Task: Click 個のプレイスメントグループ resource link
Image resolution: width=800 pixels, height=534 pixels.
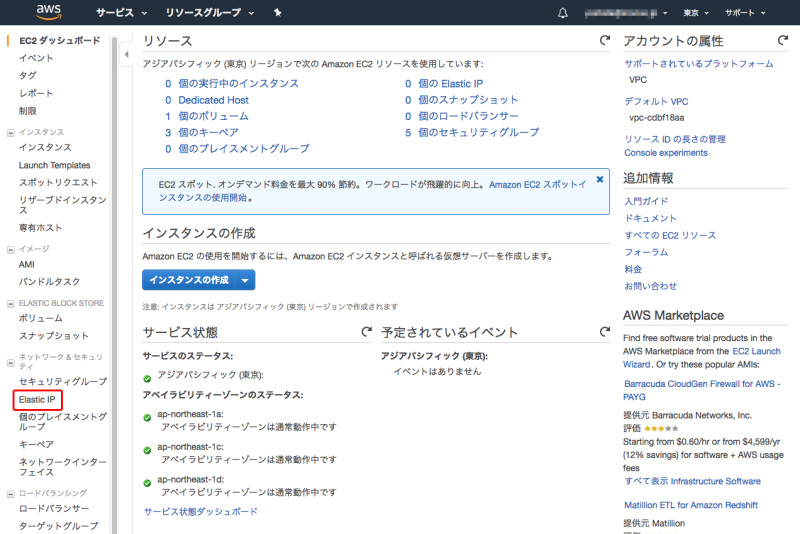Action: coord(244,149)
